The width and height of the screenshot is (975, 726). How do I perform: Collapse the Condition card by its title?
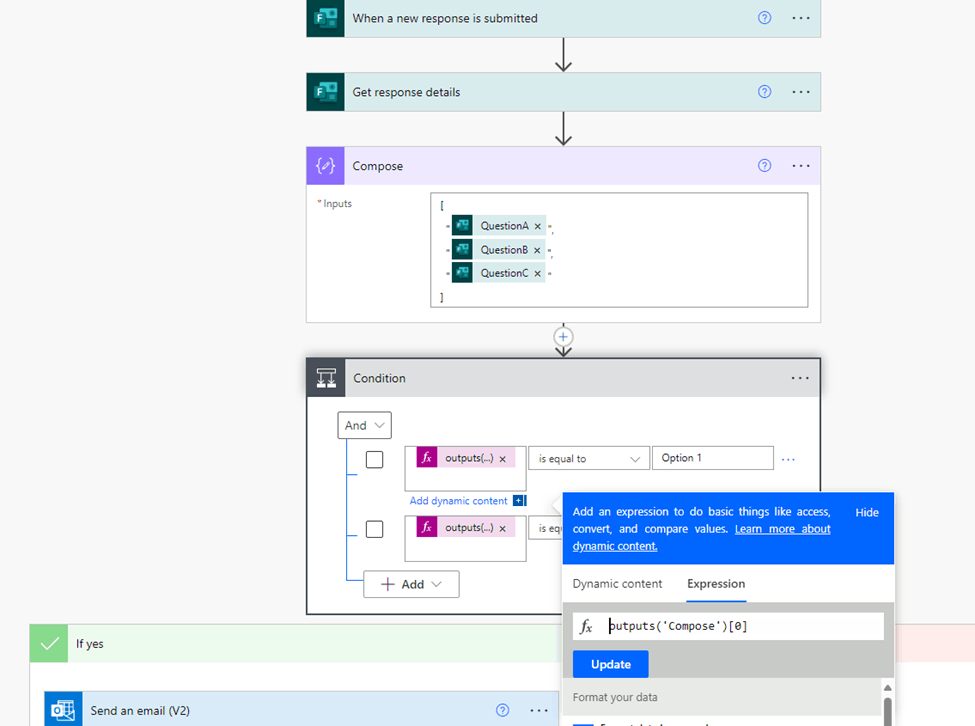pyautogui.click(x=379, y=378)
